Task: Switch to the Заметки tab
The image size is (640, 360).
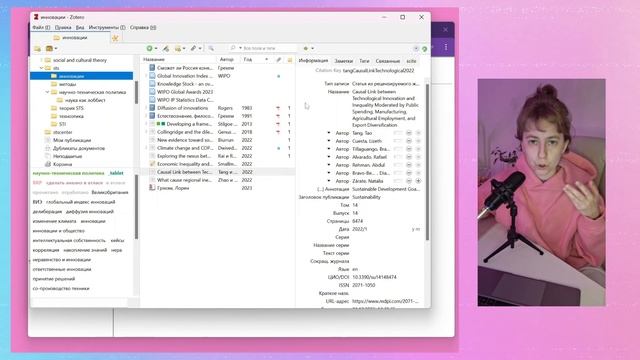Action: [x=343, y=61]
